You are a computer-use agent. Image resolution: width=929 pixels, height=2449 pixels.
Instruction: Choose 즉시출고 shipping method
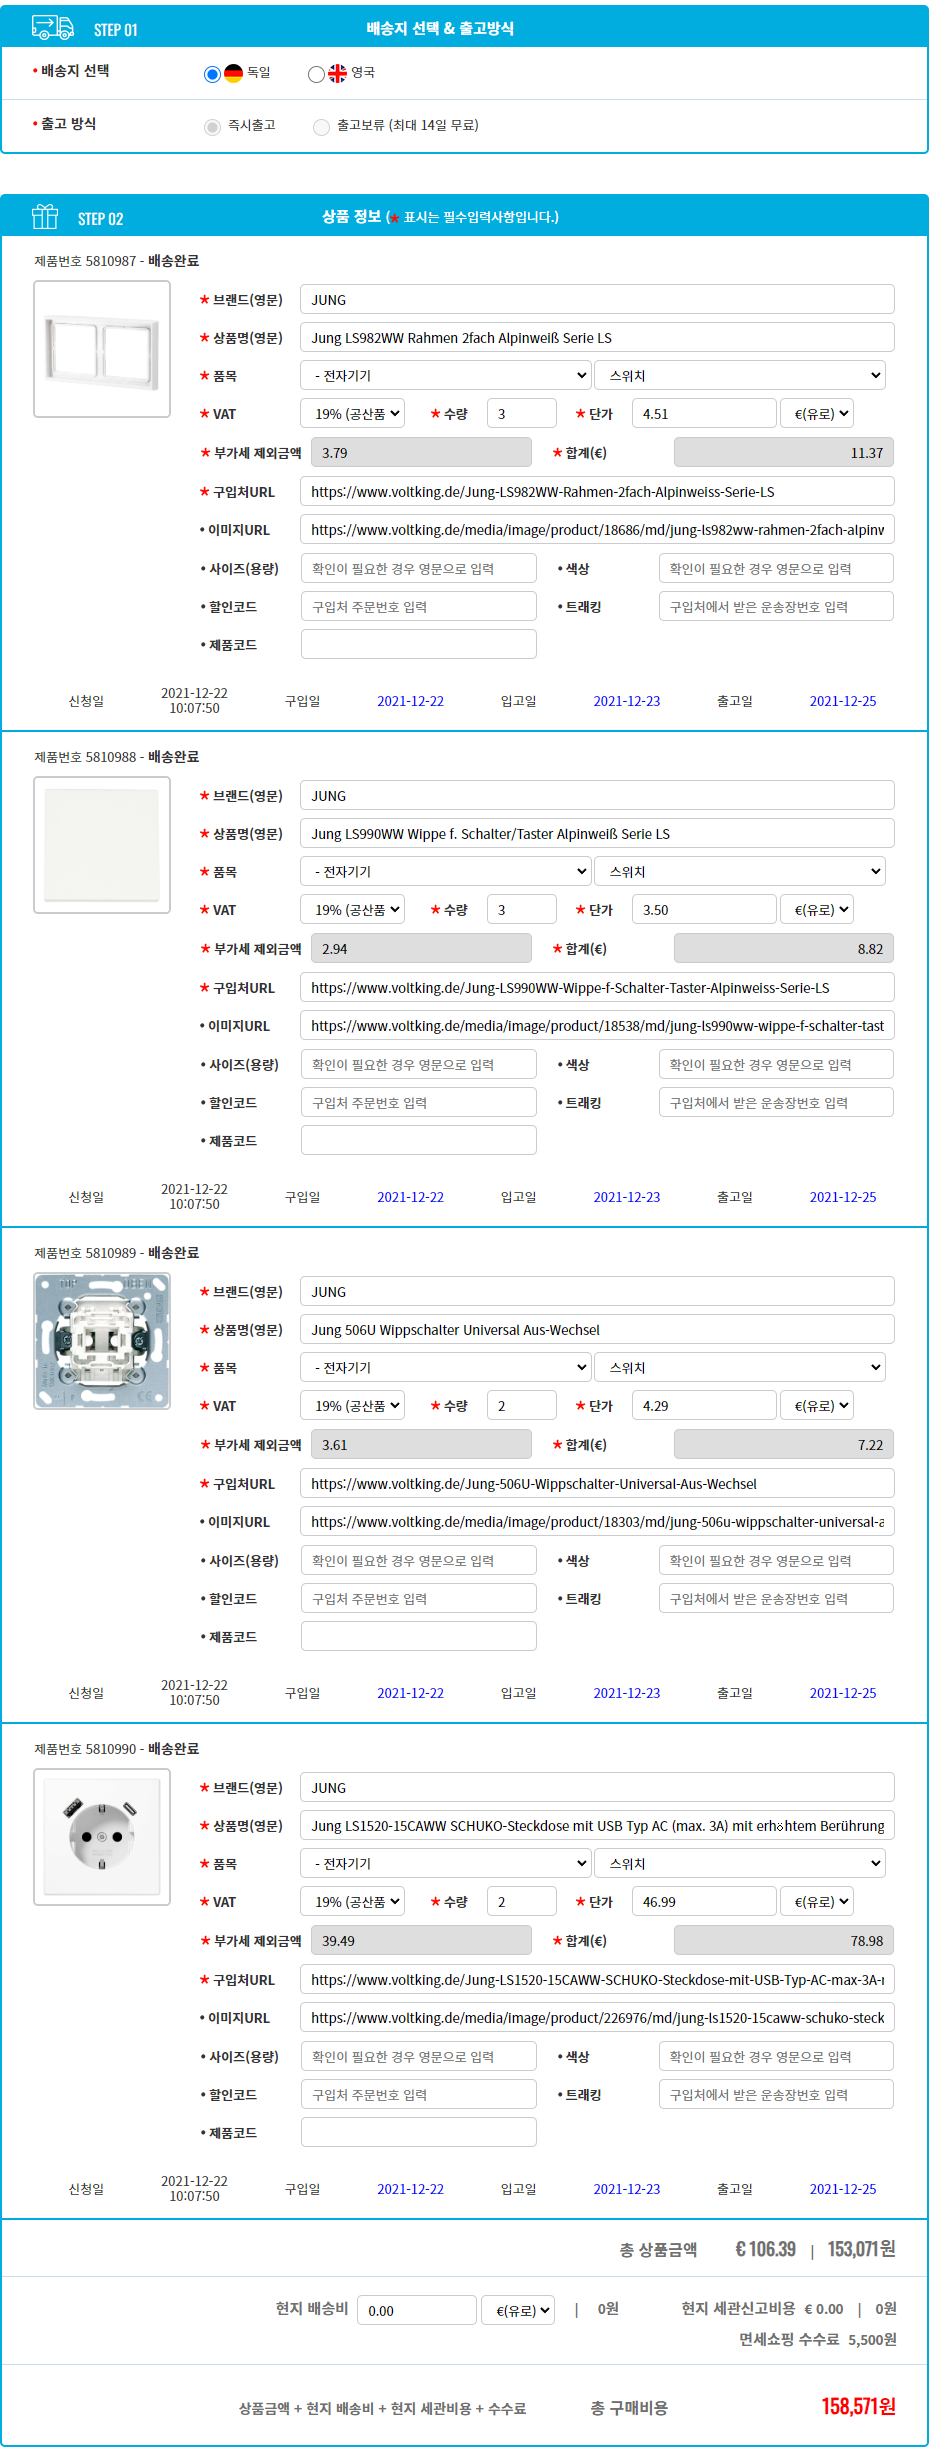(x=212, y=127)
